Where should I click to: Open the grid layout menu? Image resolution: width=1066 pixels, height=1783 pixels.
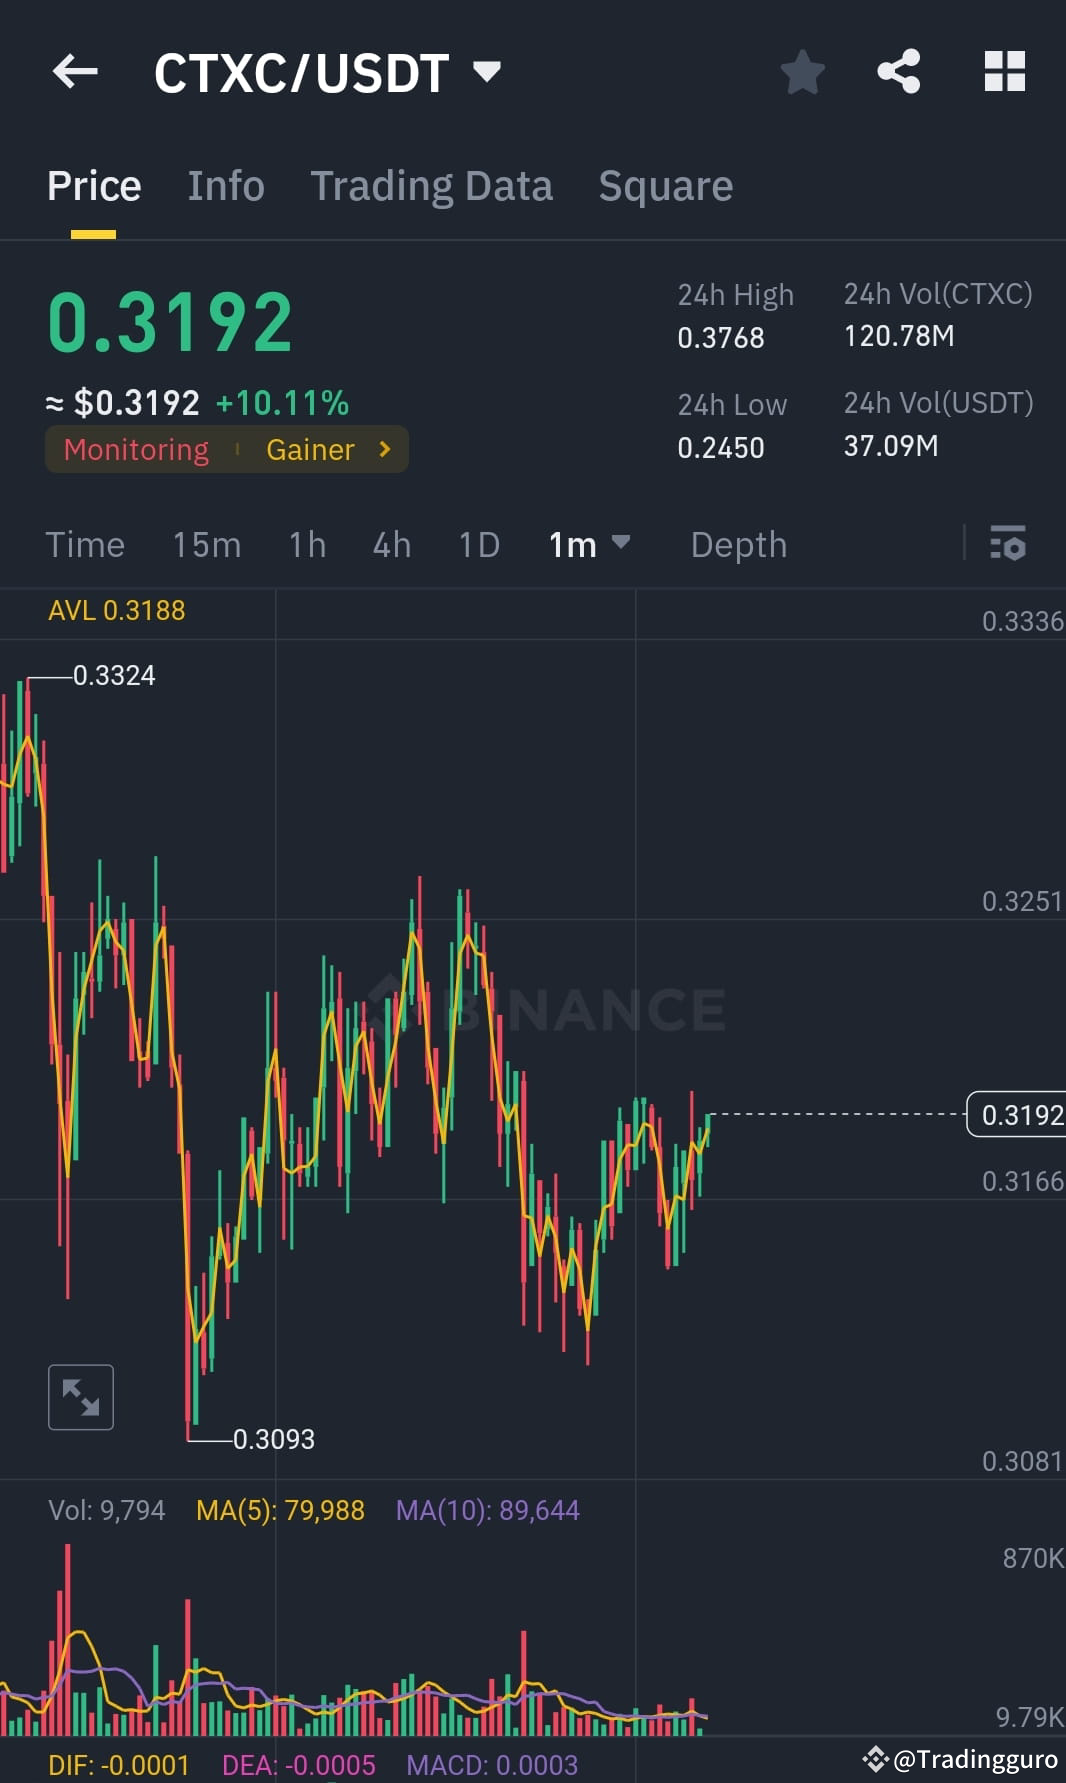(x=1004, y=71)
